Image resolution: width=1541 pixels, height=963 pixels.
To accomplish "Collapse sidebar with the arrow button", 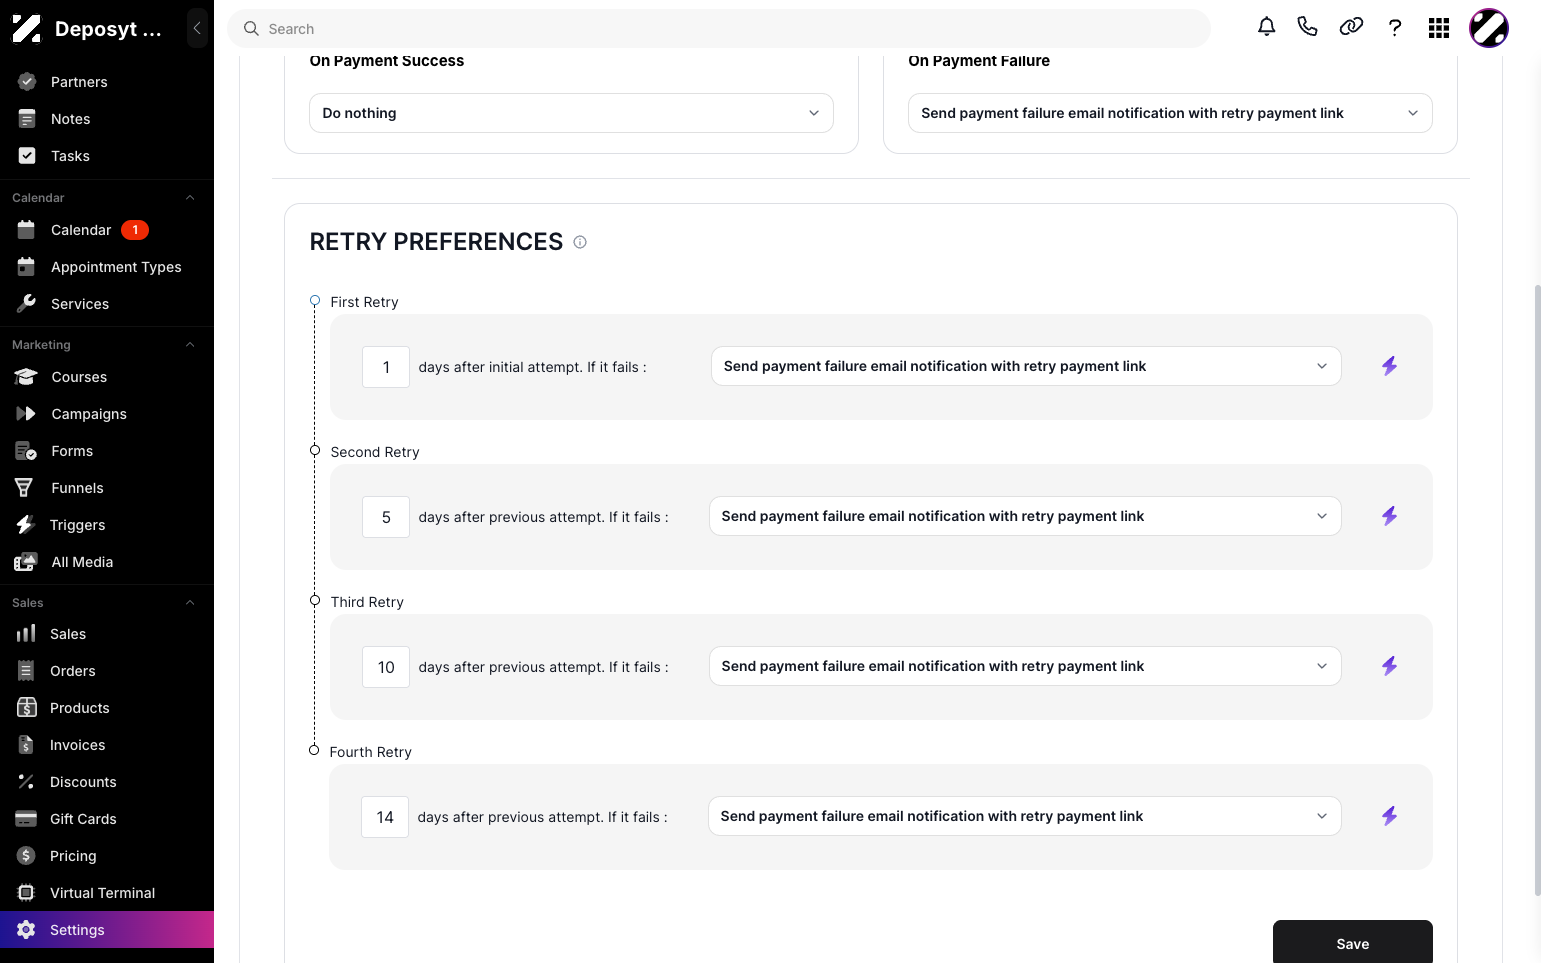I will 197,28.
